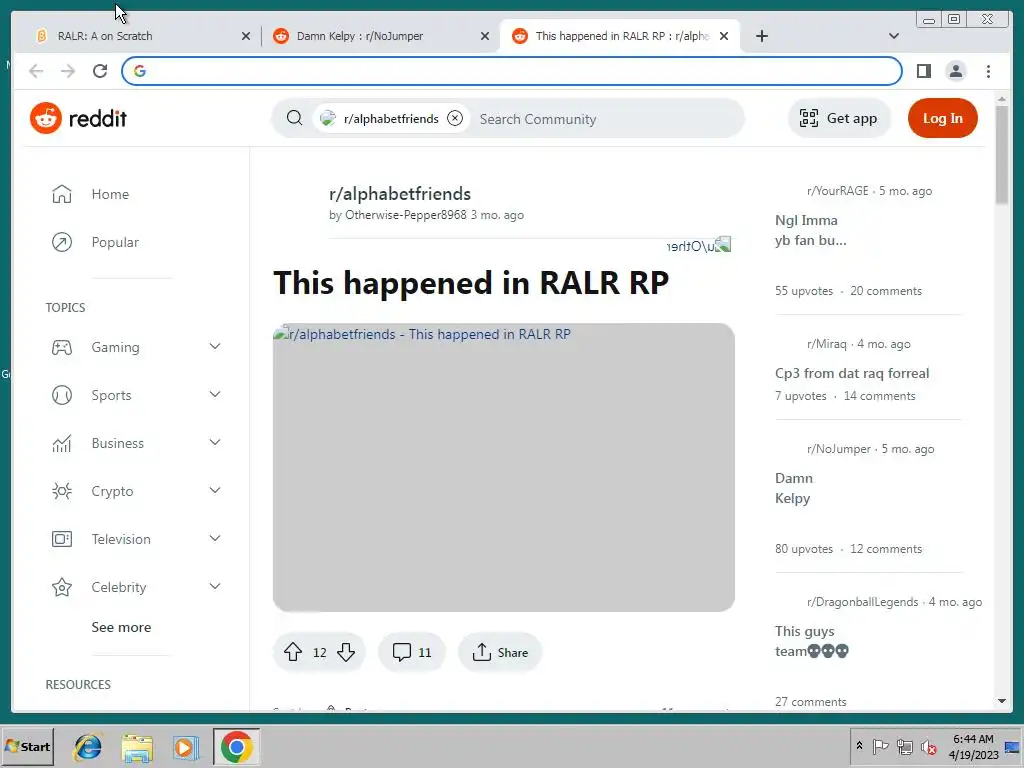Close the This happened in RALR RP tab
This screenshot has width=1024, height=768.
pos(724,36)
